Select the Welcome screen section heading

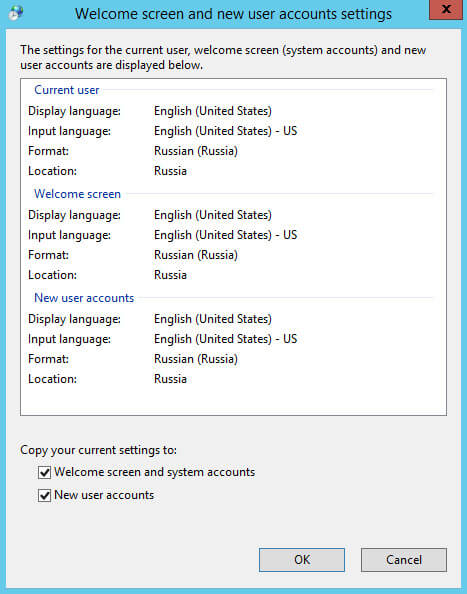tap(77, 194)
